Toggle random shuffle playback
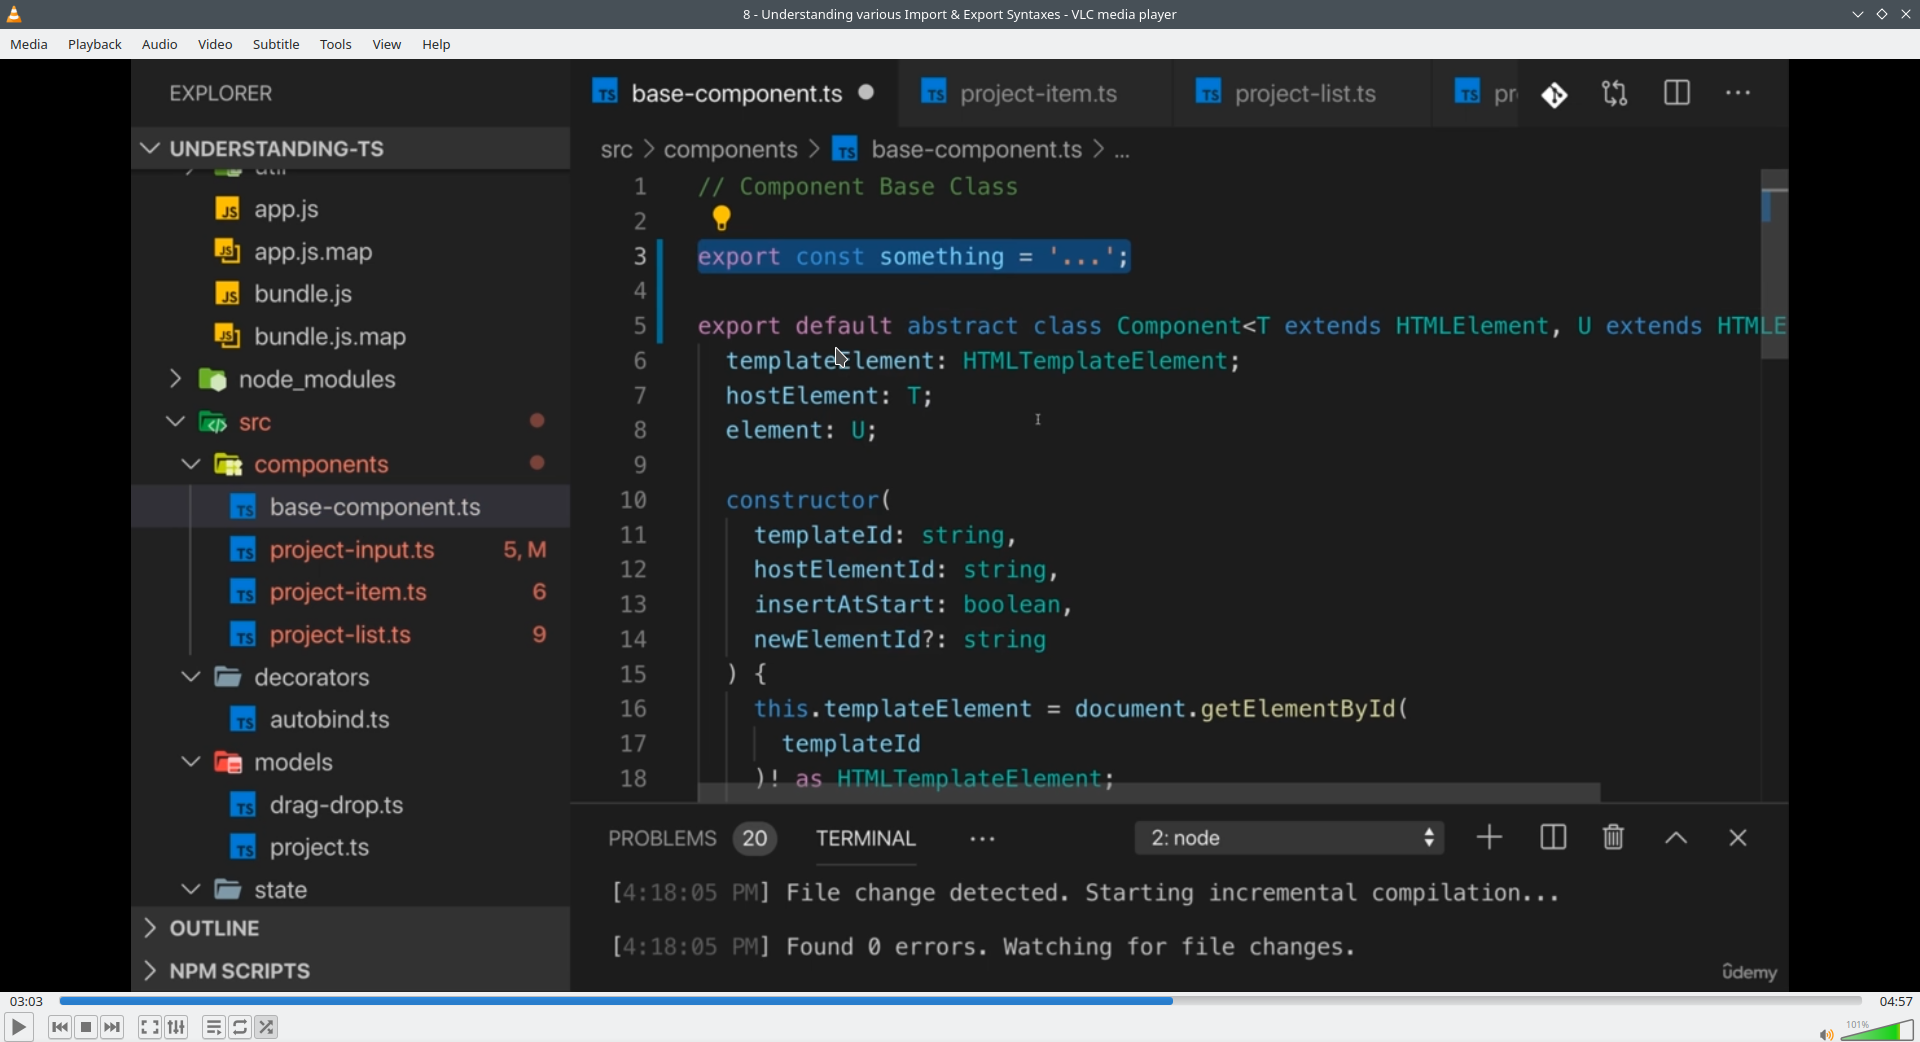The image size is (1920, 1042). [x=267, y=1027]
